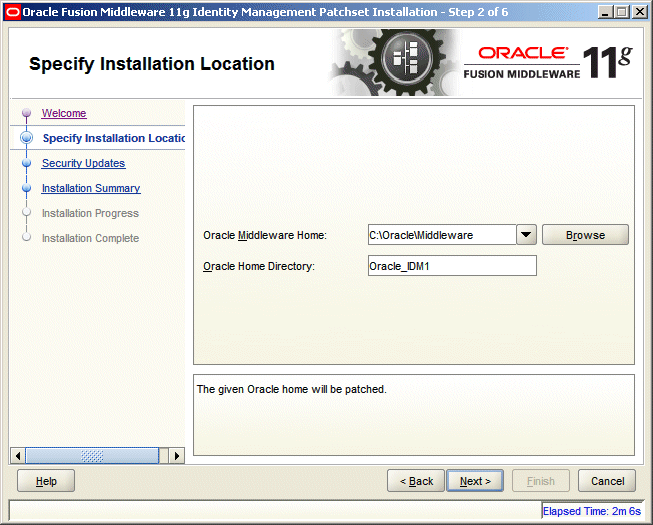Click the Elapsed Time status text

[x=591, y=511]
